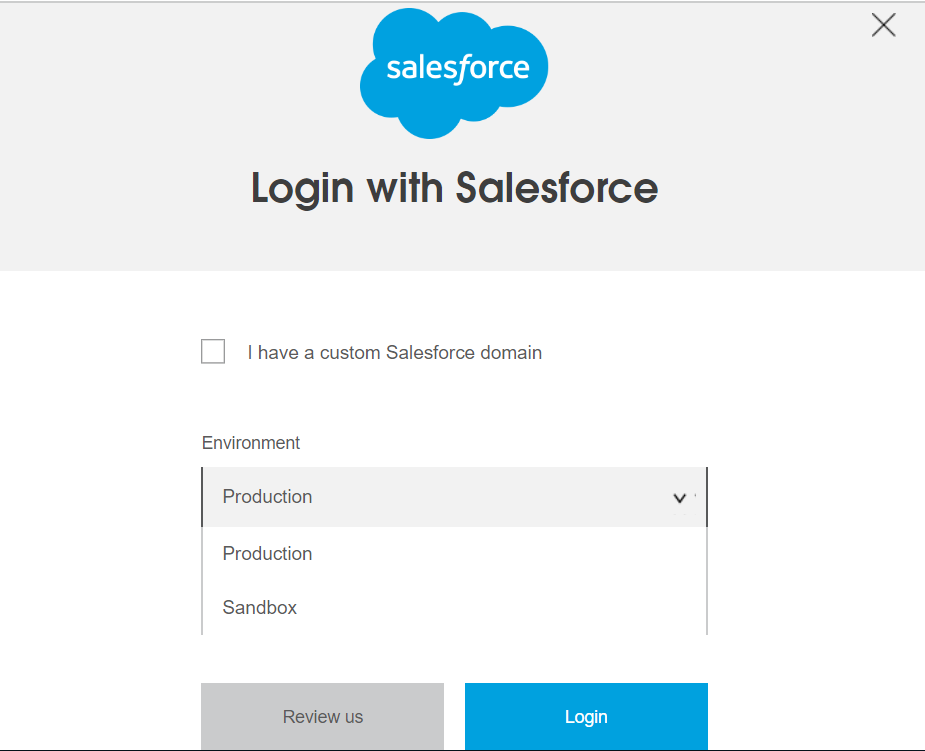Image resolution: width=925 pixels, height=751 pixels.
Task: Click the 'salesforce' wordmark inside the cloud
Action: pos(458,68)
